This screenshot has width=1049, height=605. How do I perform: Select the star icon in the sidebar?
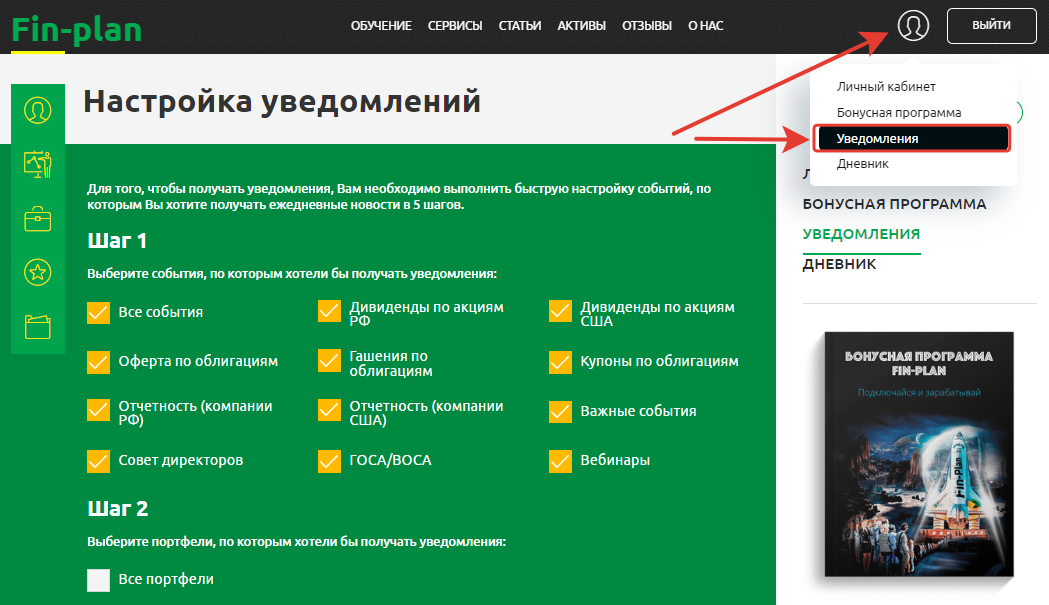coord(38,272)
